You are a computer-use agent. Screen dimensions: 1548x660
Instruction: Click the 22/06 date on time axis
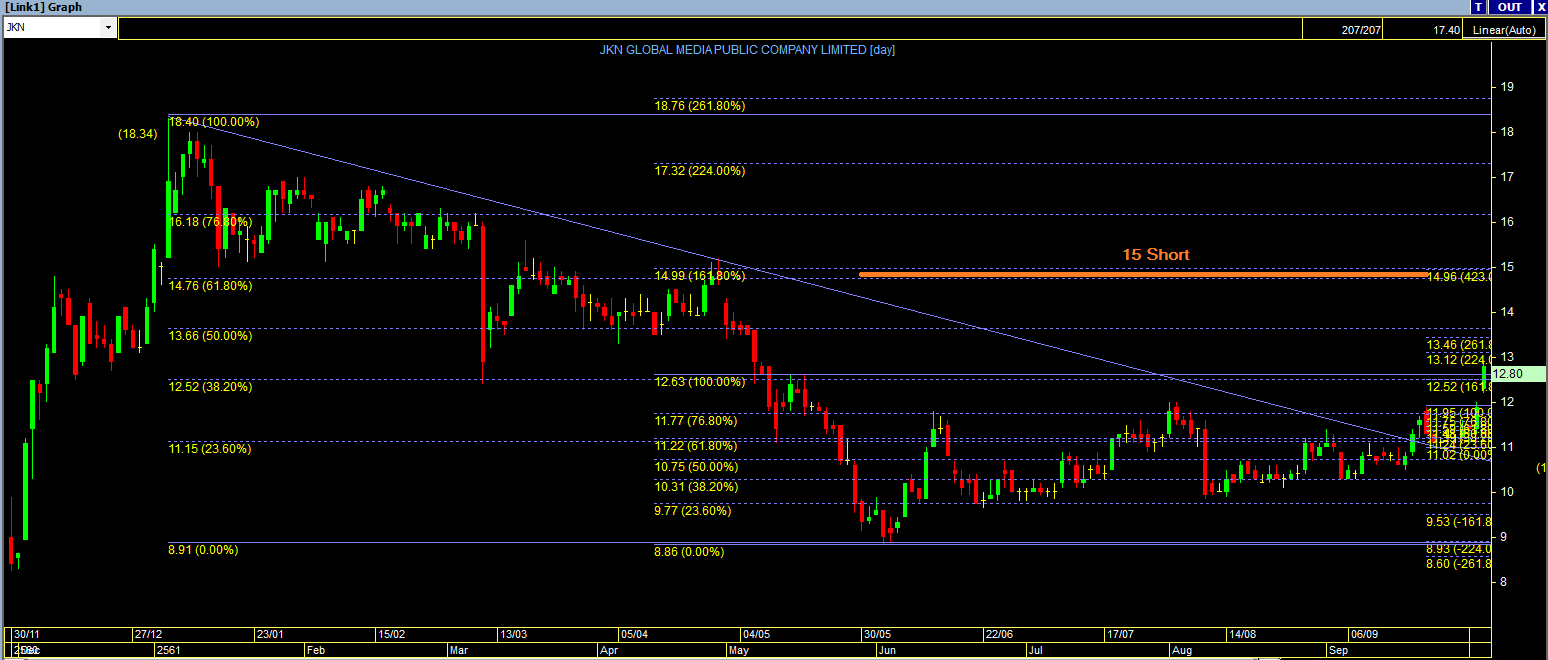[x=999, y=634]
